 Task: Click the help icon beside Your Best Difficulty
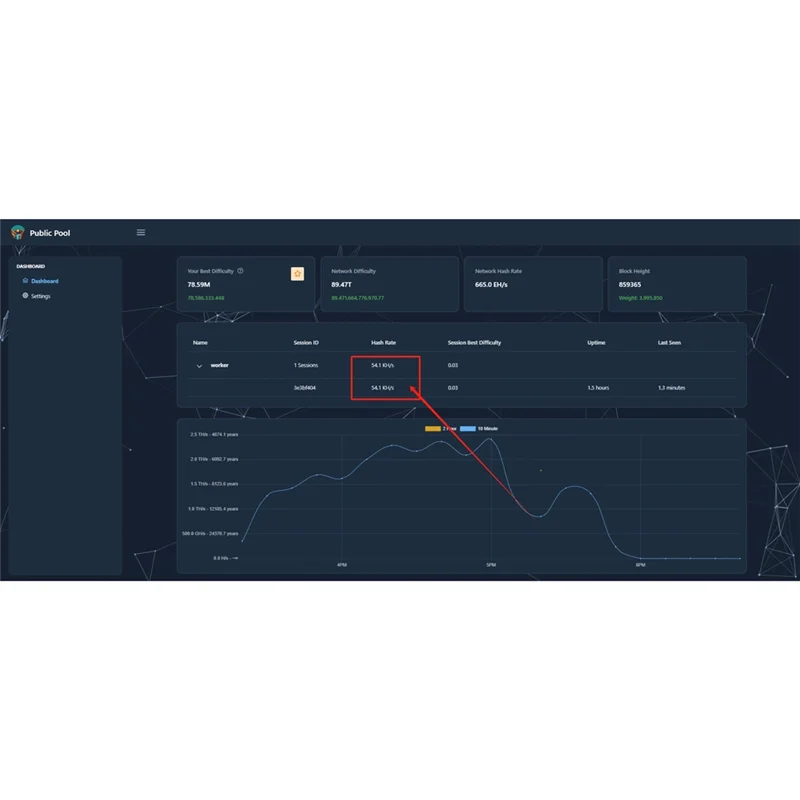click(x=240, y=271)
